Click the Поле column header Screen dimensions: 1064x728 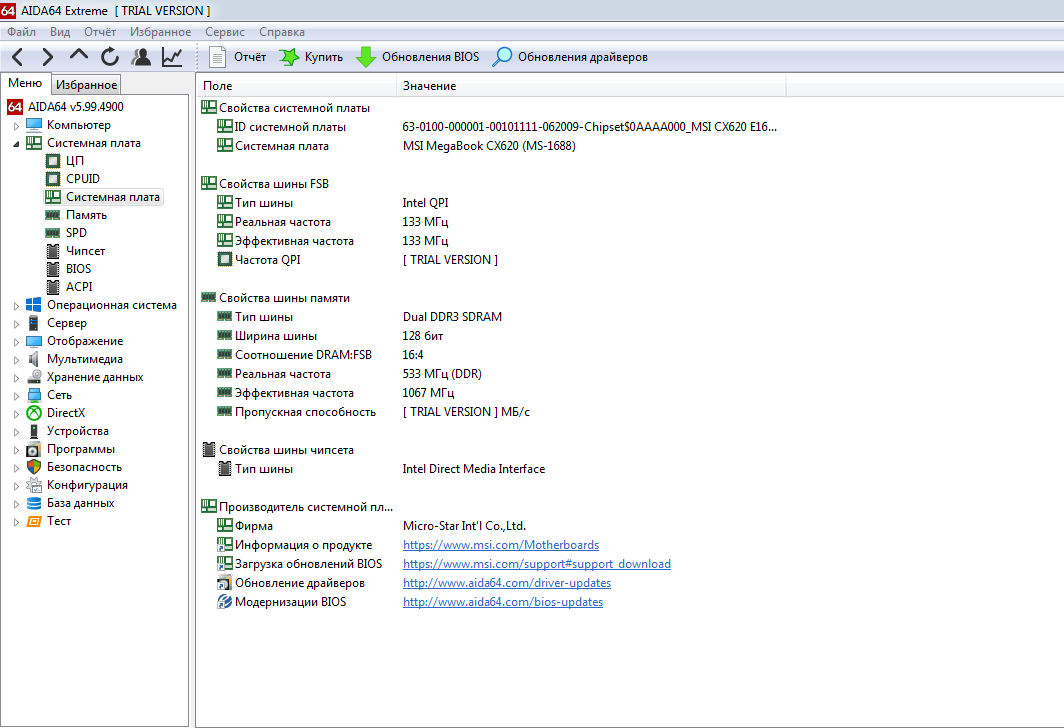coord(297,86)
